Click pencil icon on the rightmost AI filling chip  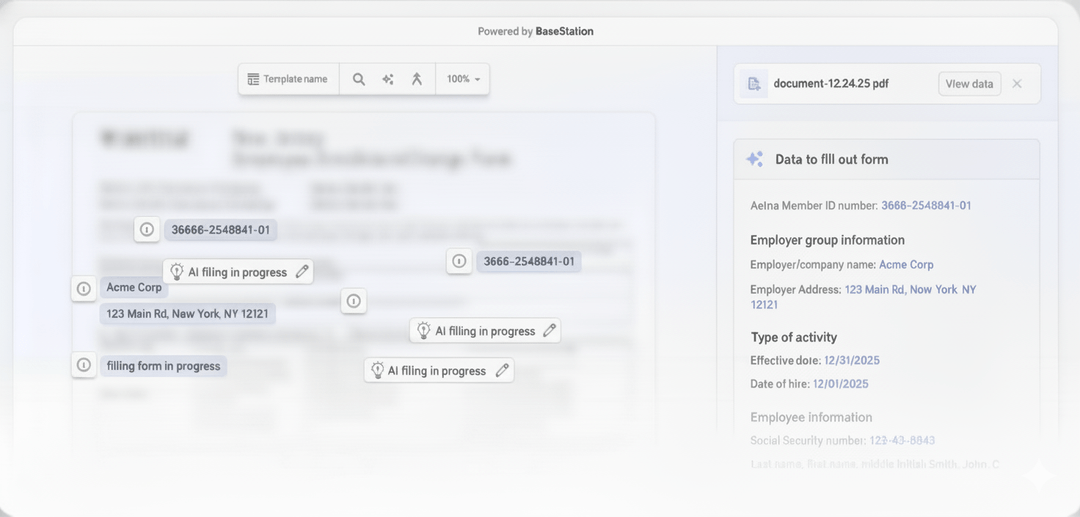(549, 330)
